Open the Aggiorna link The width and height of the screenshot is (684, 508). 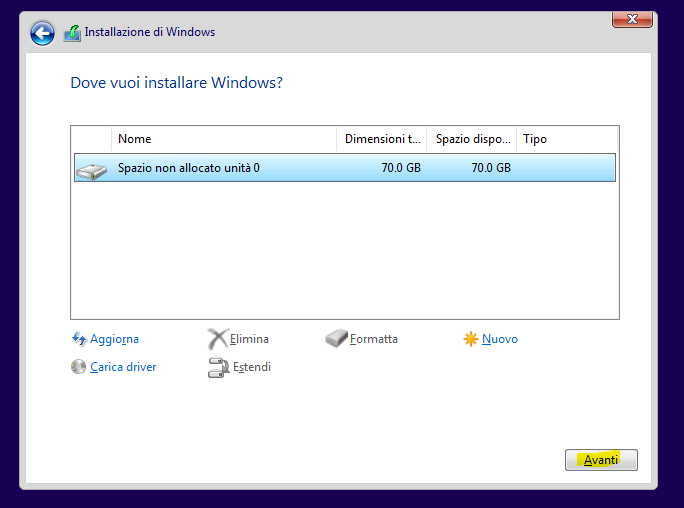[x=114, y=339]
